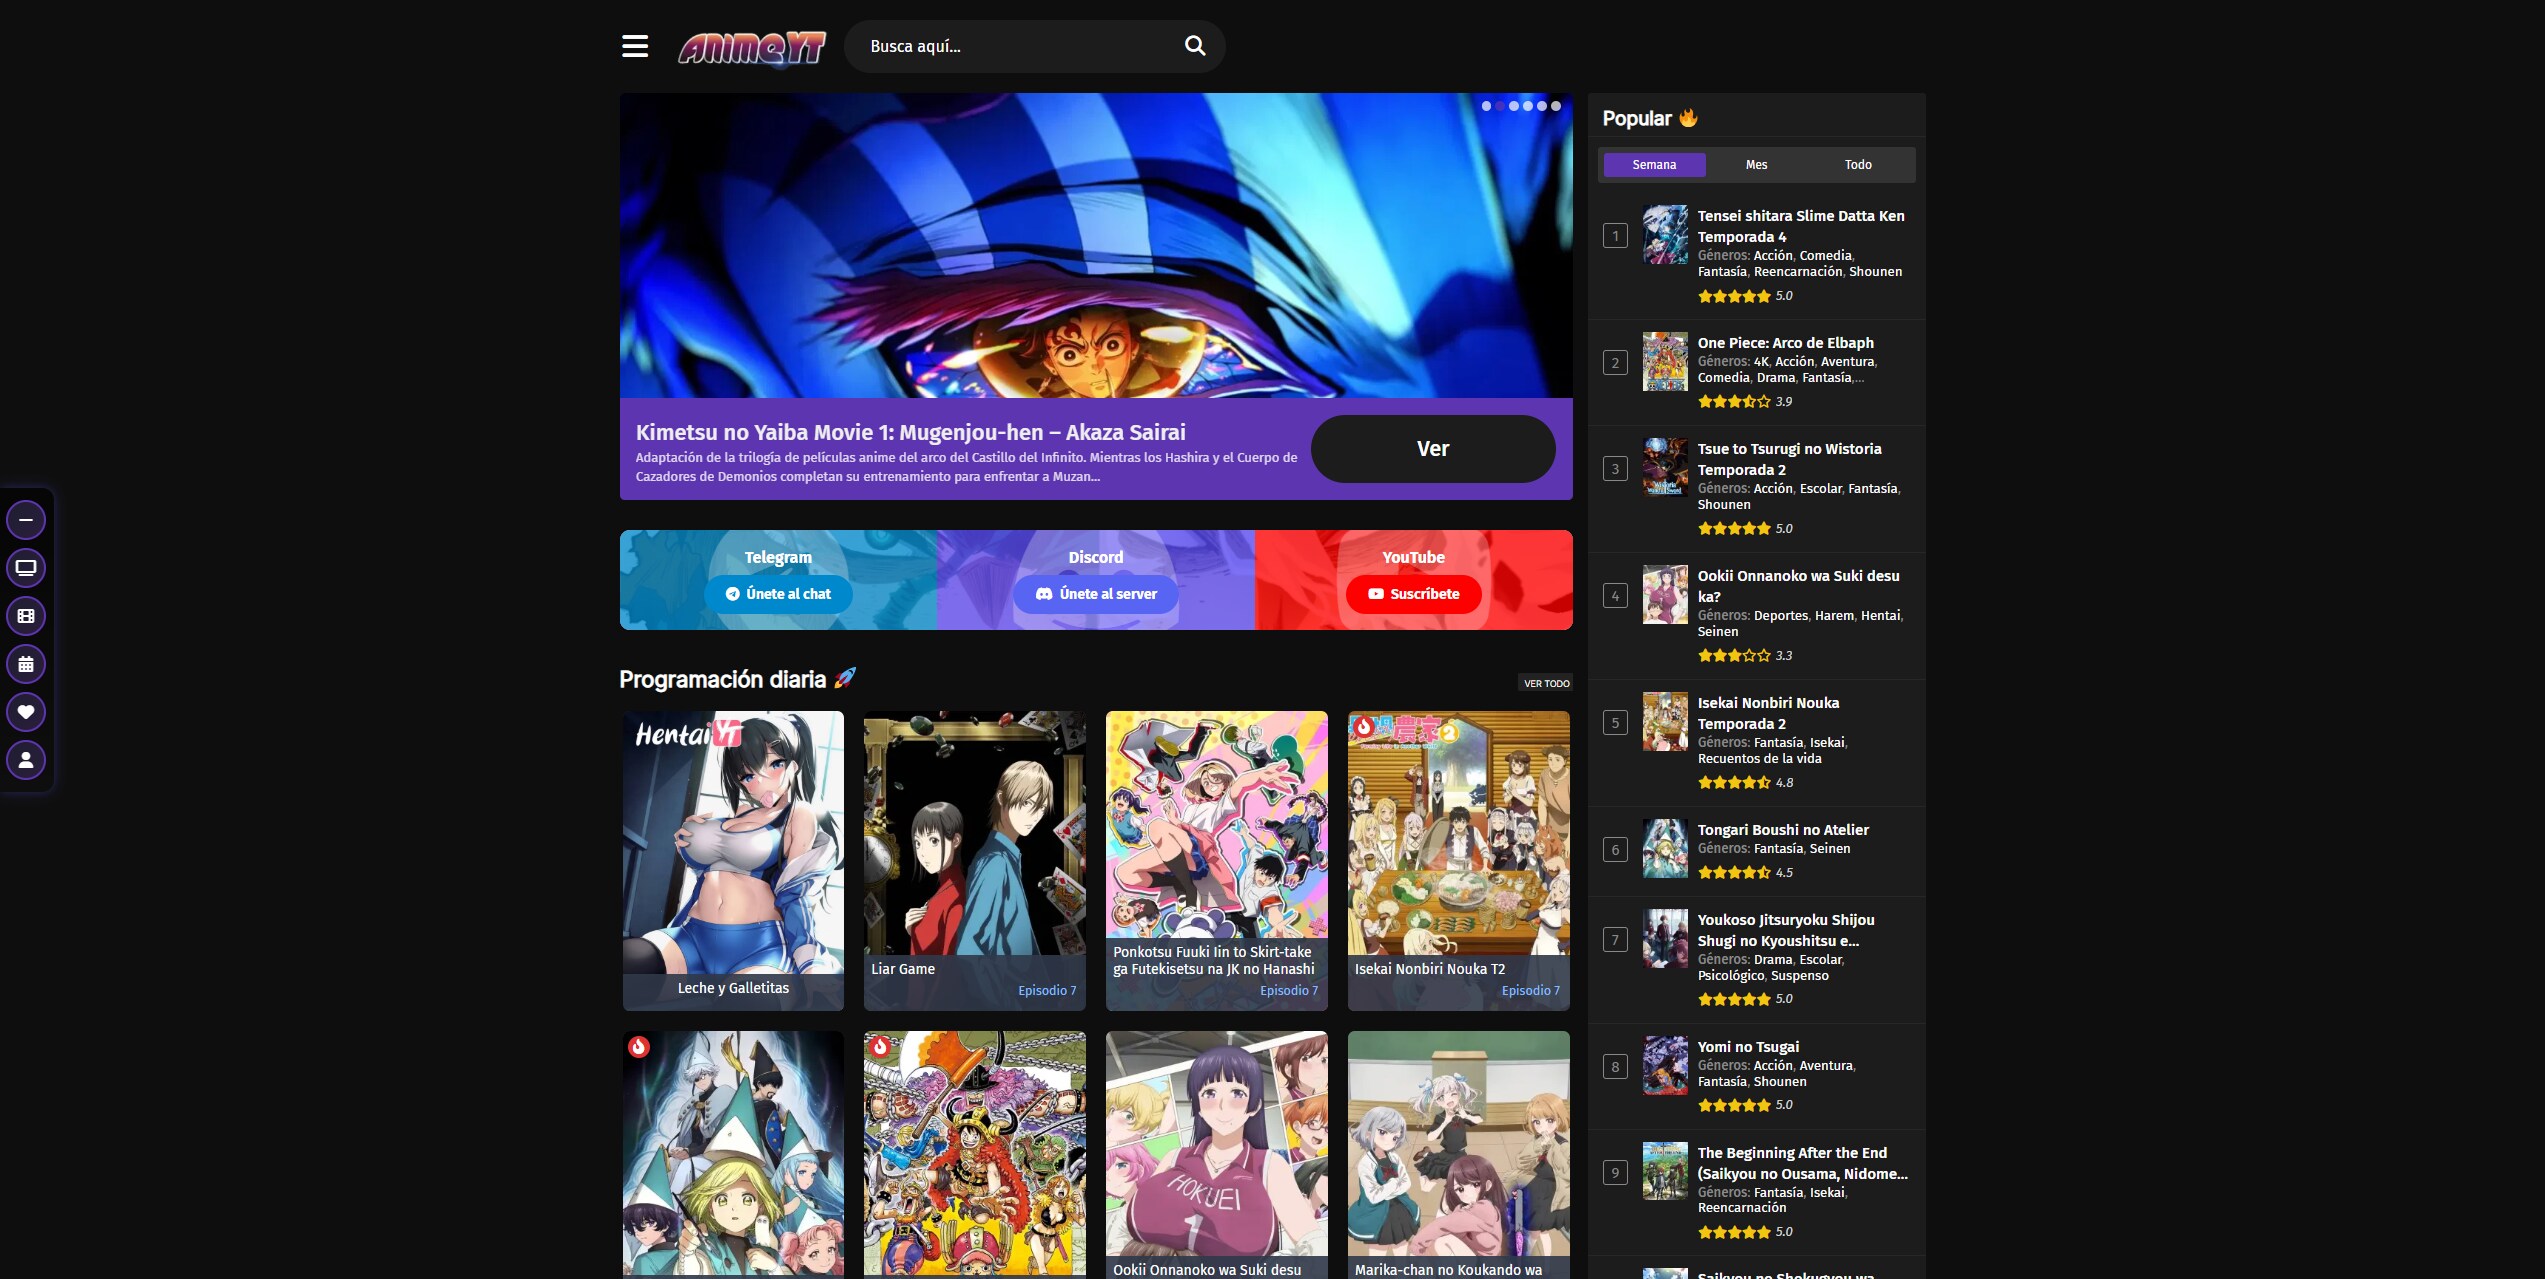
Task: Switch Popular list to Mes tab
Action: pyautogui.click(x=1757, y=165)
